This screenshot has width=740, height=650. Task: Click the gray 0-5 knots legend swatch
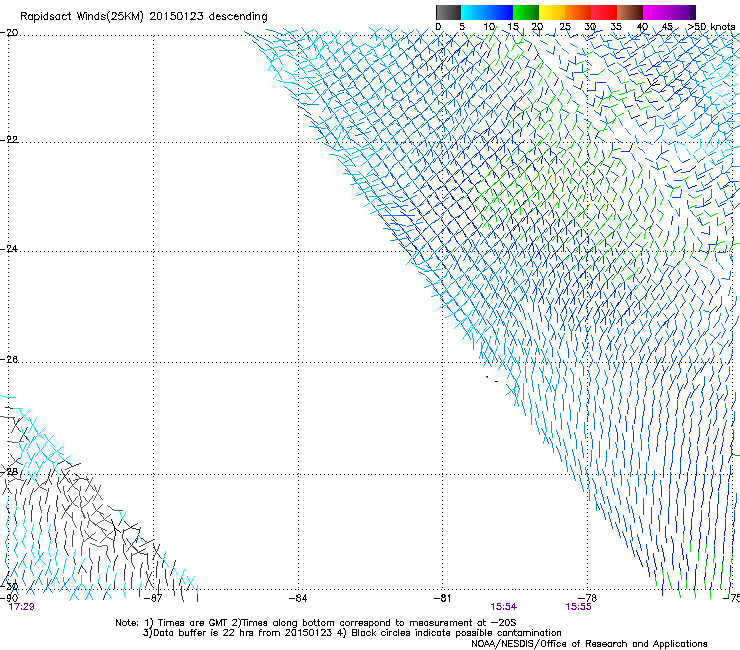[x=448, y=12]
